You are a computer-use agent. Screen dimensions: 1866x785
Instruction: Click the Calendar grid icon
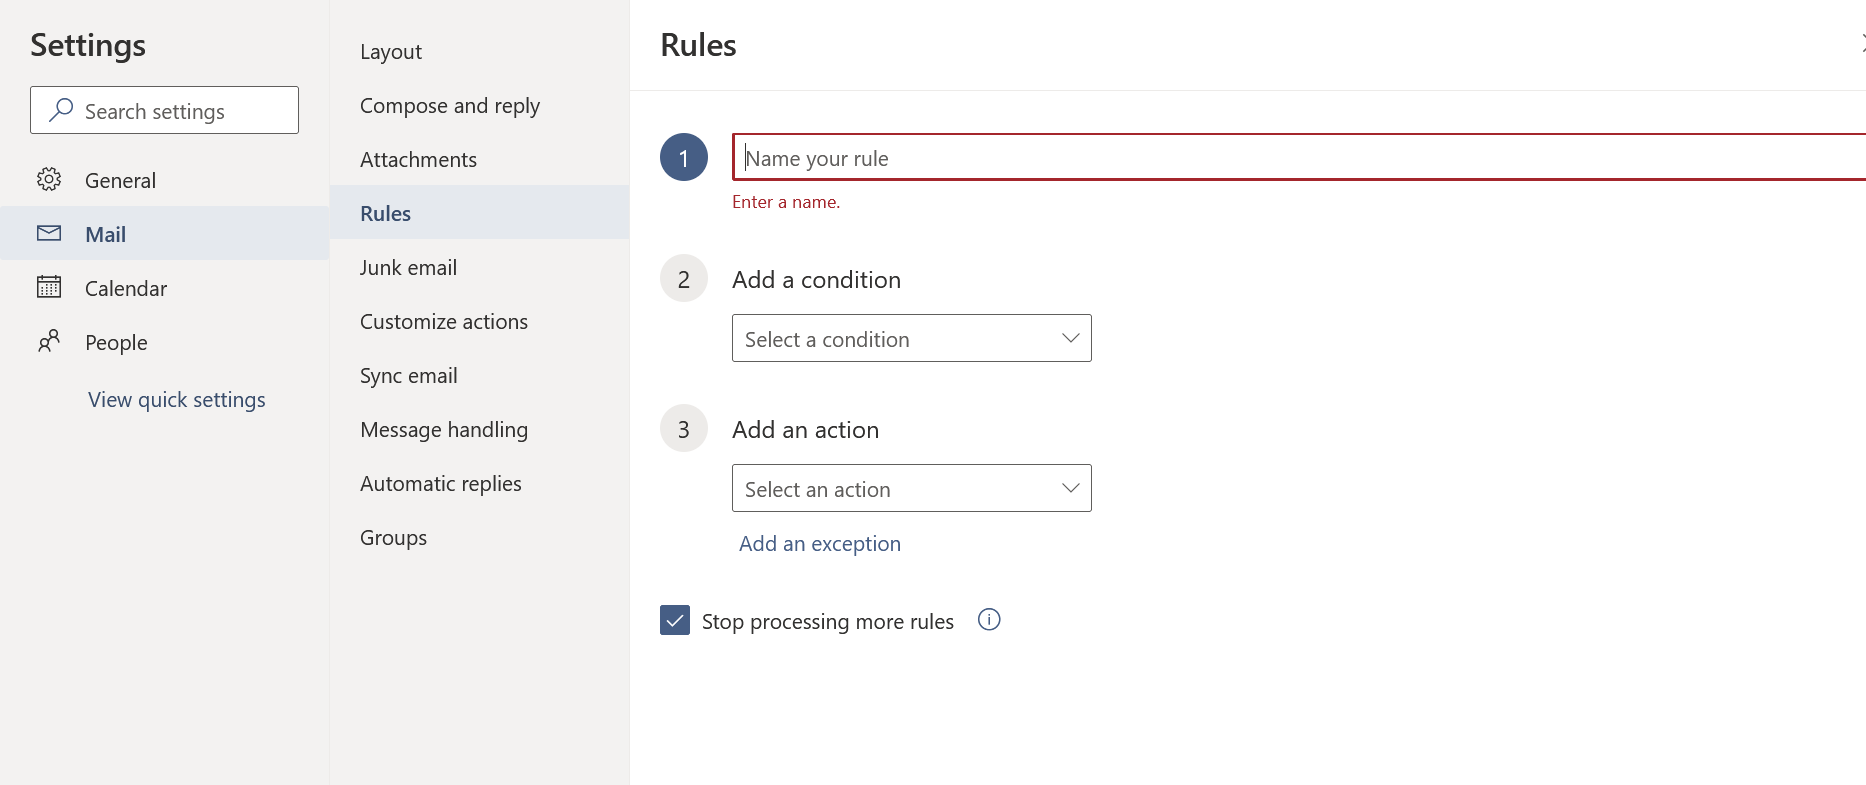pyautogui.click(x=49, y=287)
